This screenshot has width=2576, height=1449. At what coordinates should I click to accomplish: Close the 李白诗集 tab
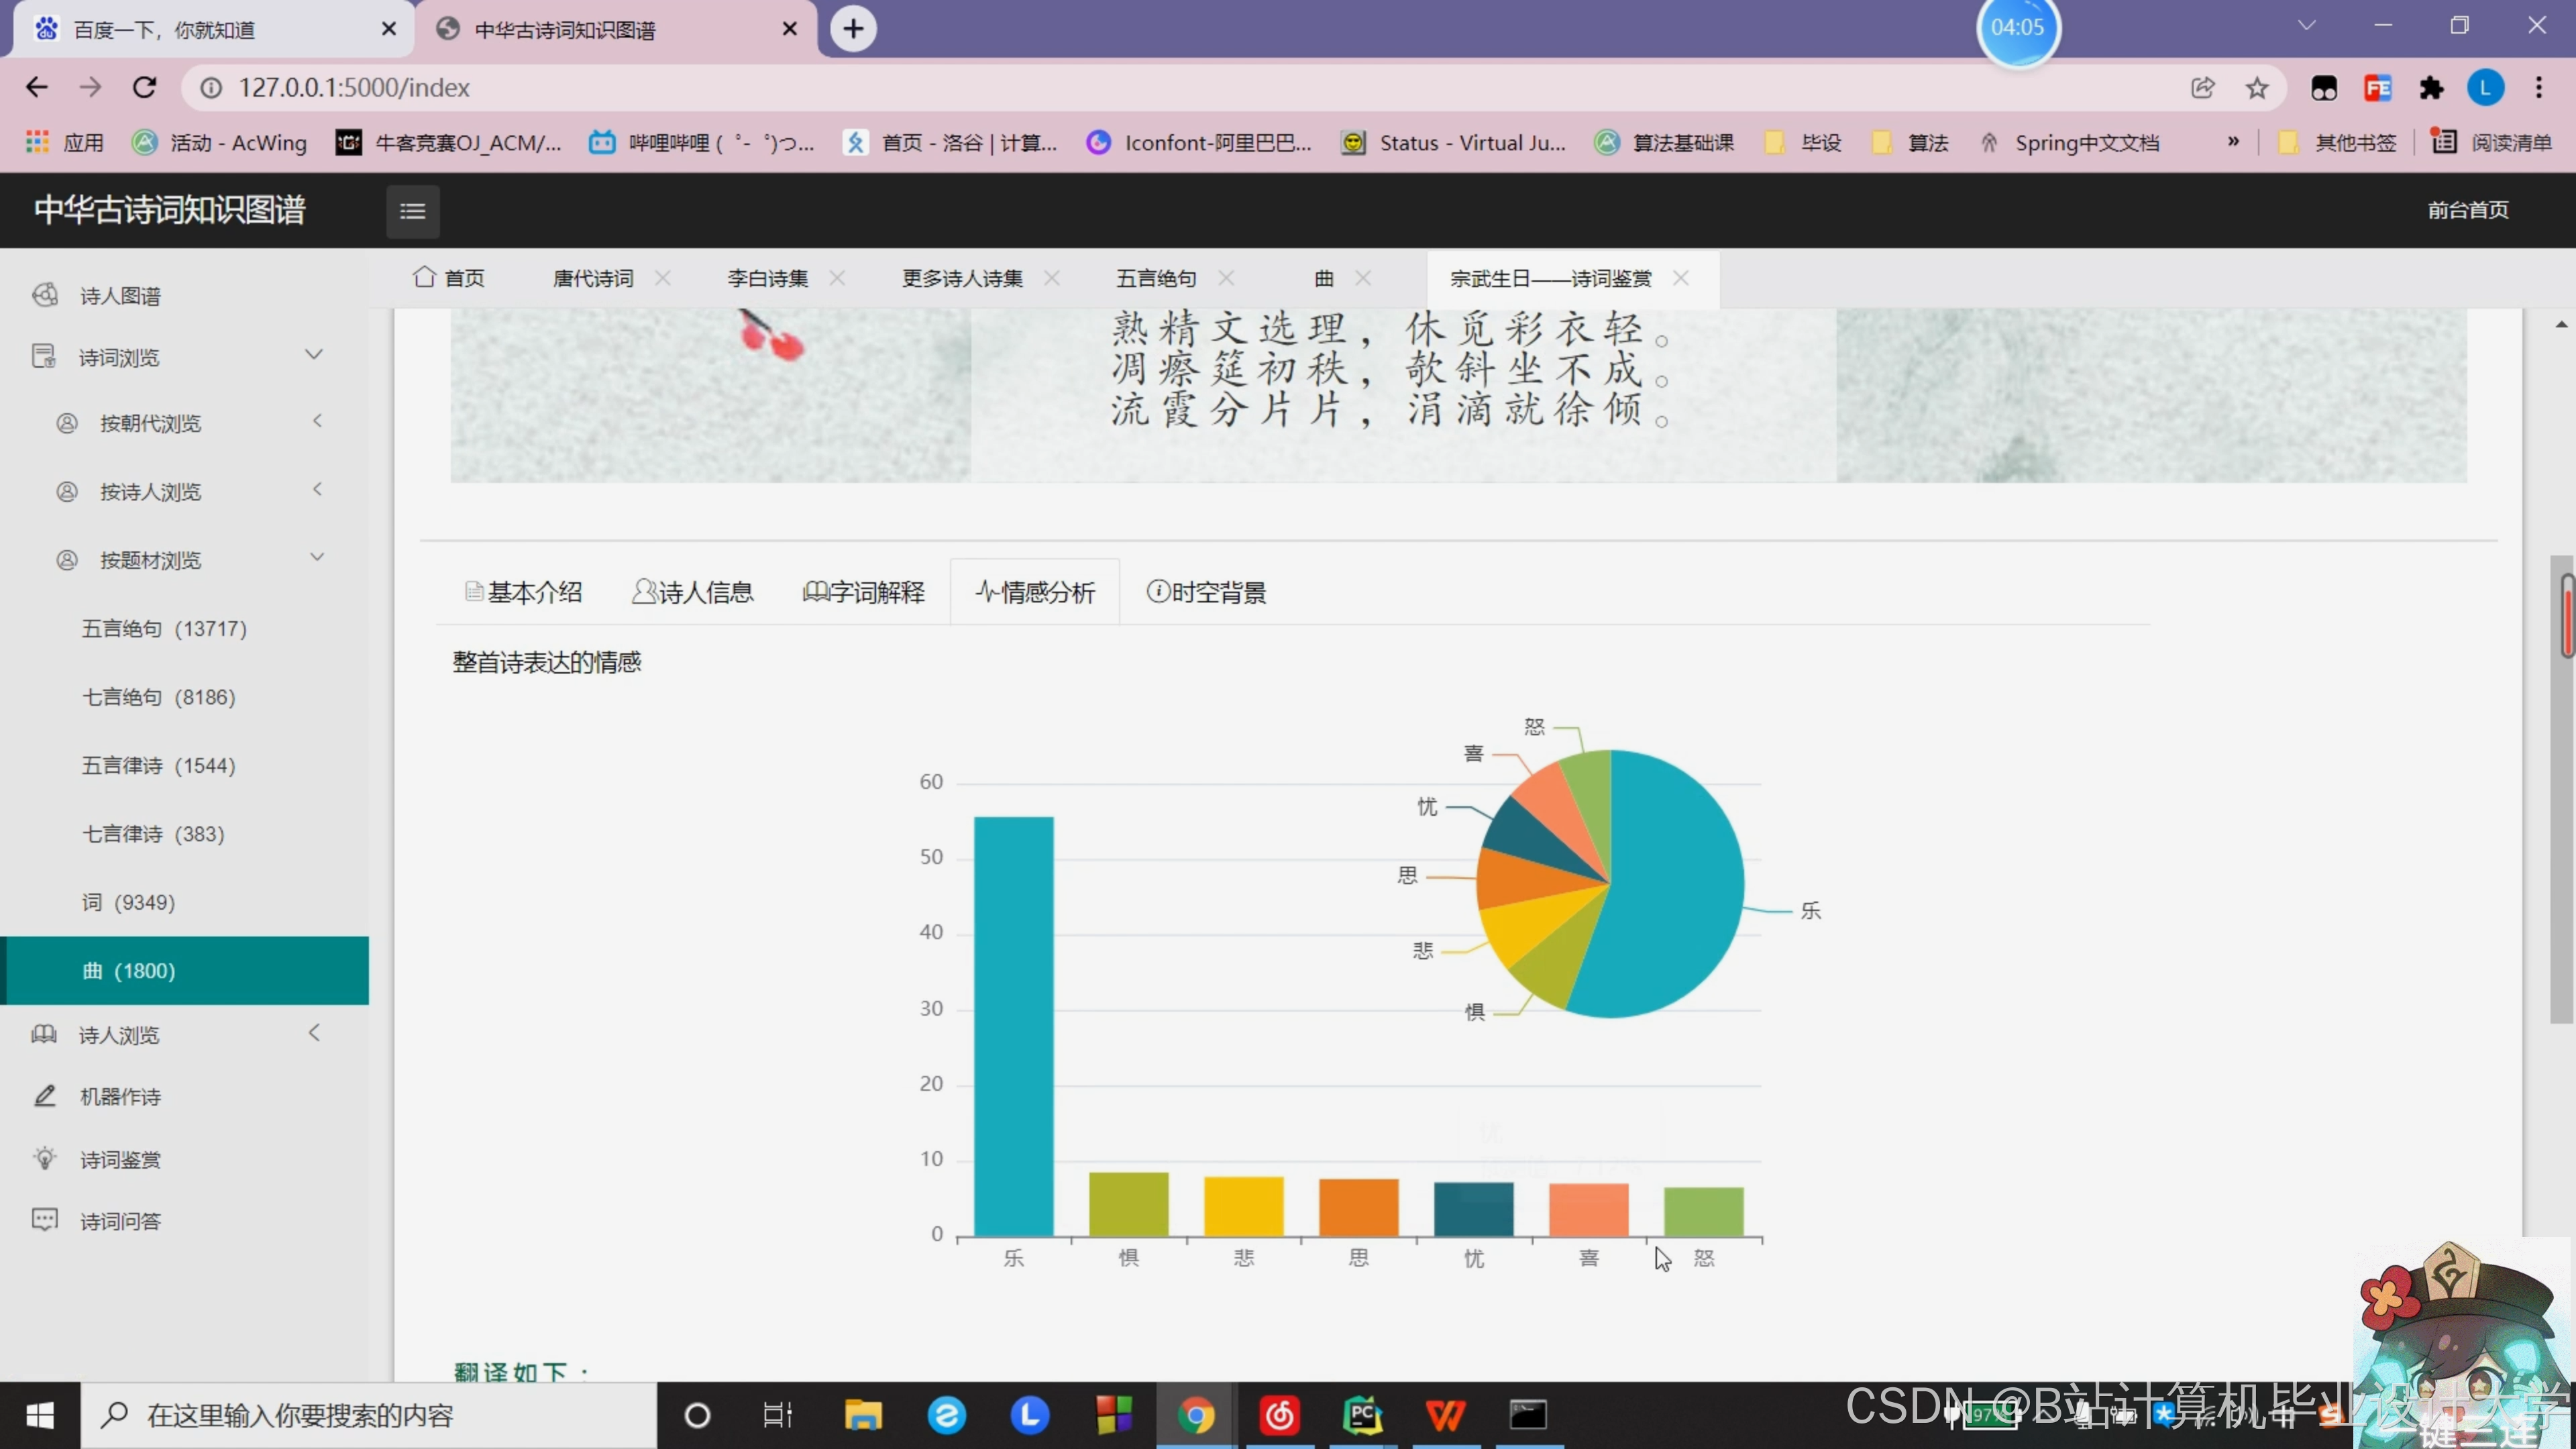[x=837, y=278]
